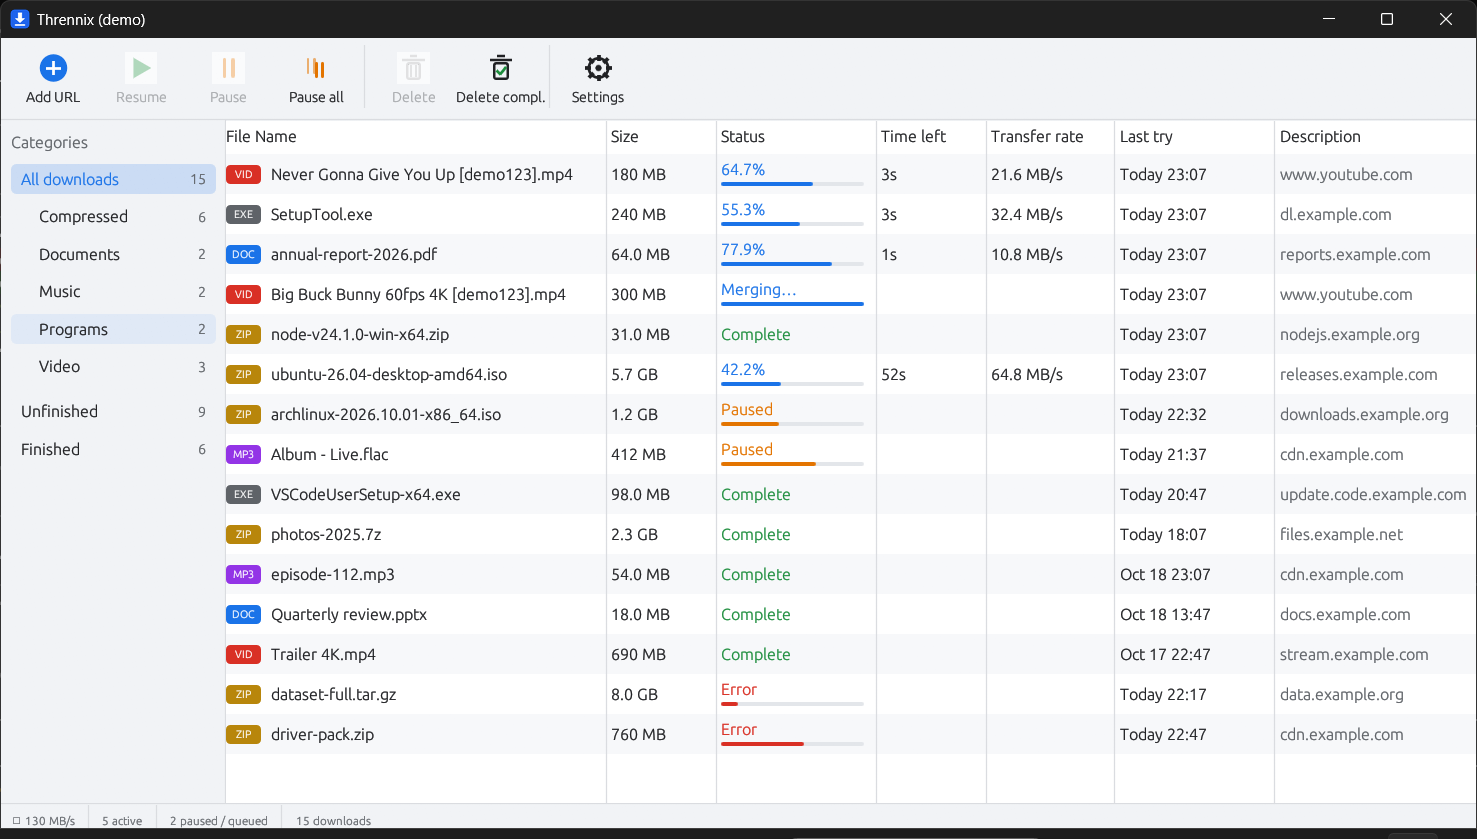Select the file name archlinux-2026.10.01-x86_64.iso

(x=386, y=415)
